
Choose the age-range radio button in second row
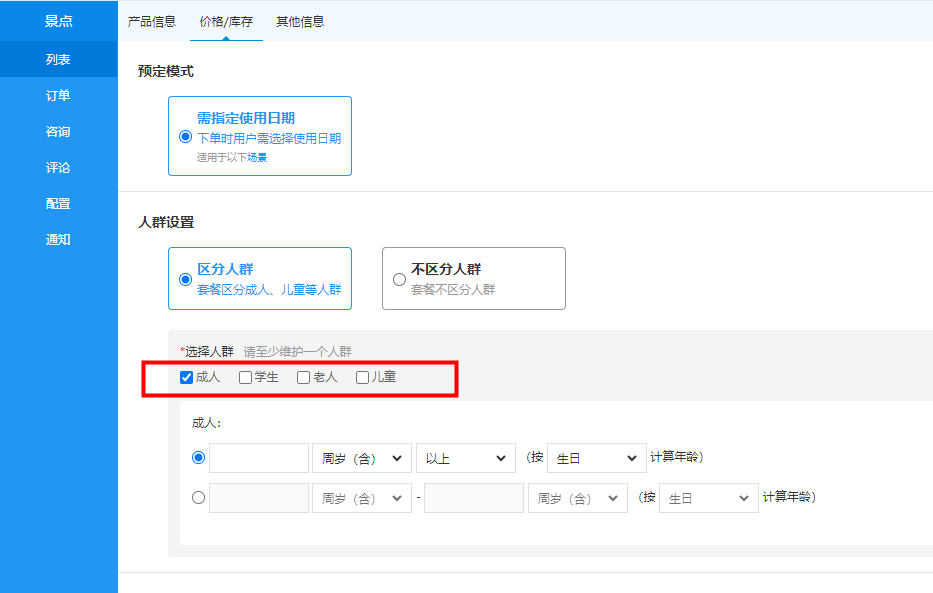(x=198, y=497)
